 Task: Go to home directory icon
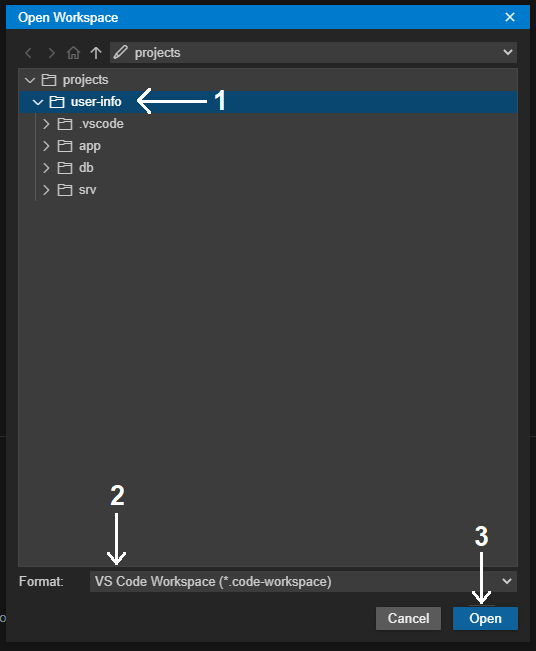click(73, 53)
